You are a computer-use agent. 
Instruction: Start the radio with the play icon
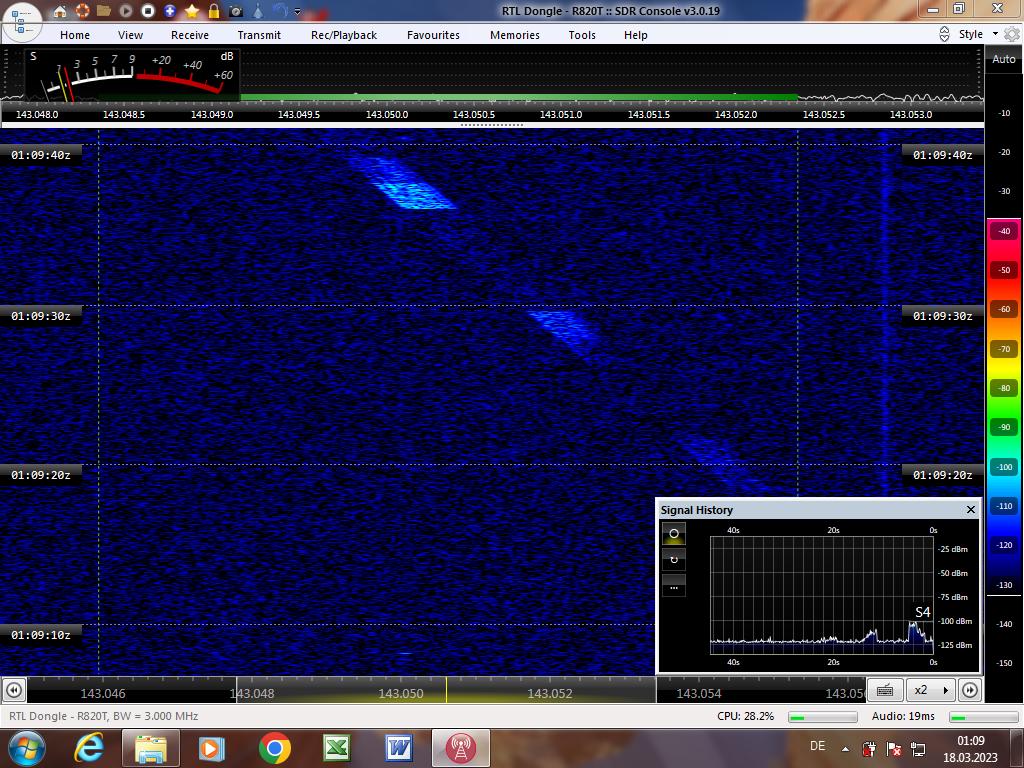pos(126,11)
